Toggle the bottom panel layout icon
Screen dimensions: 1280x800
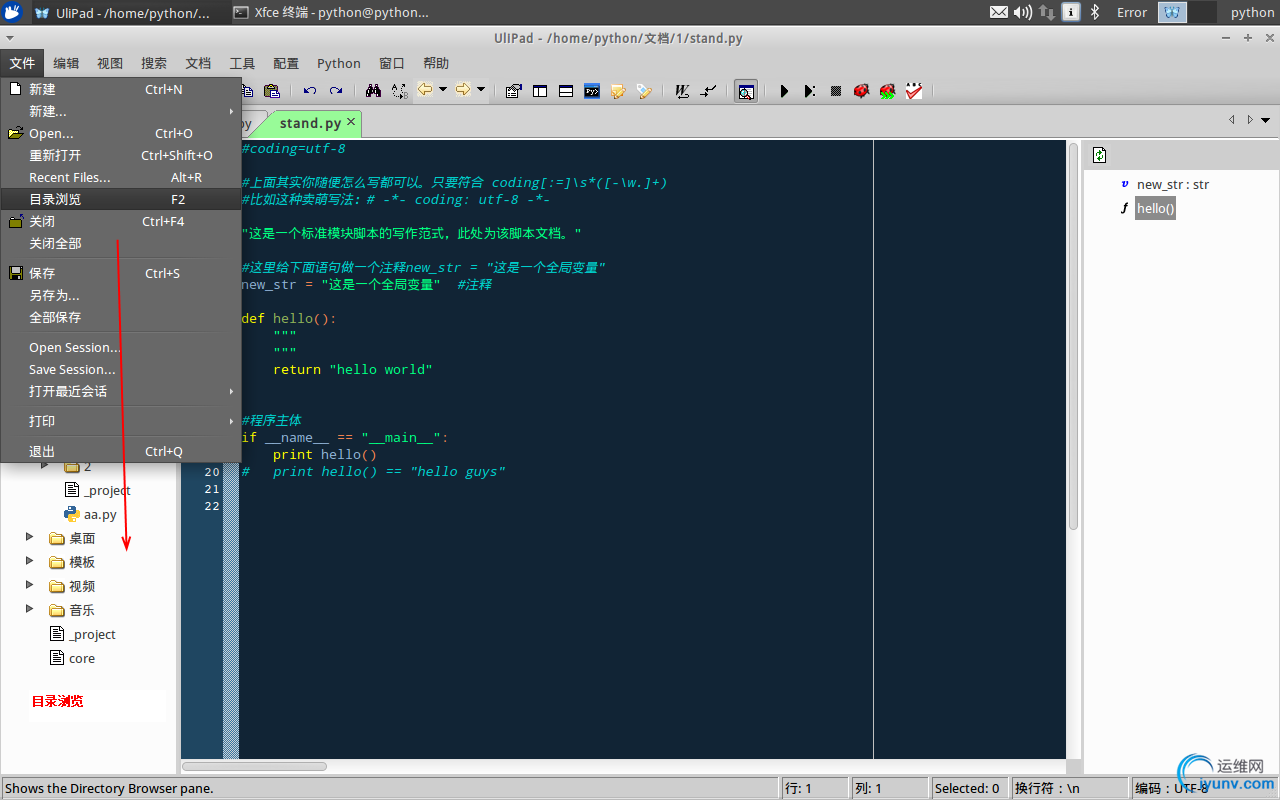coord(566,91)
